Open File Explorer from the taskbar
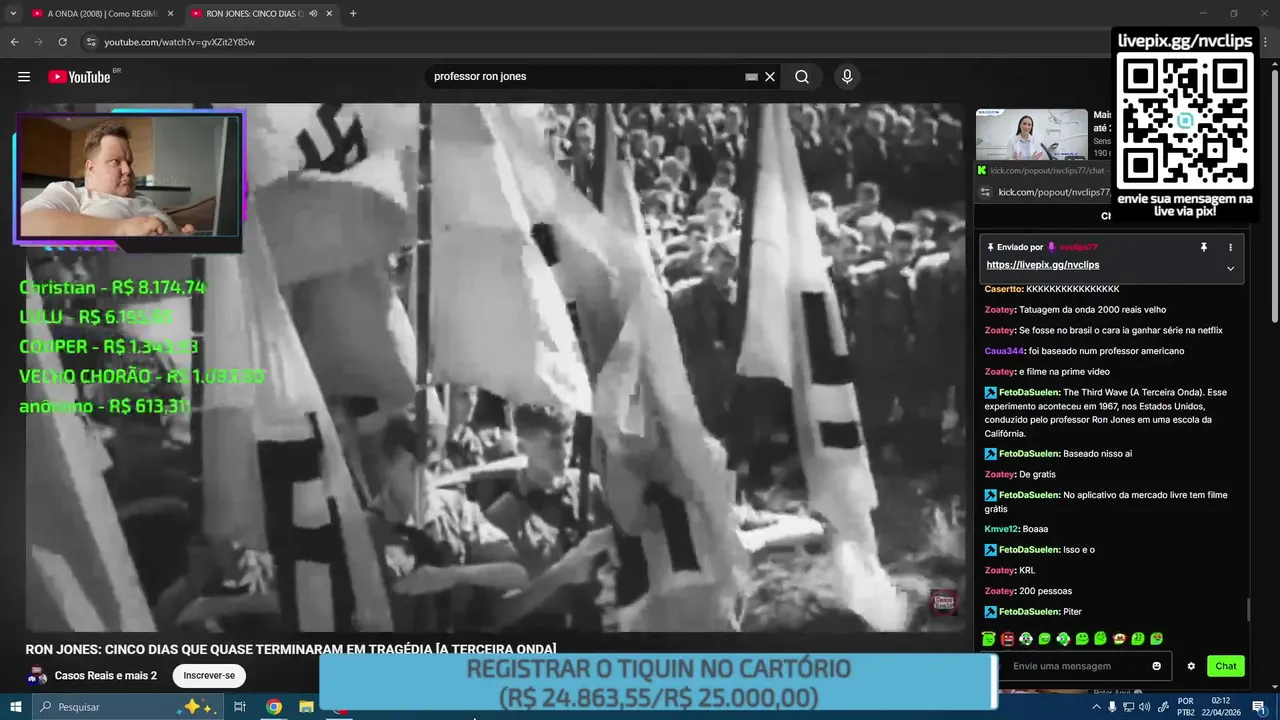The width and height of the screenshot is (1280, 720). coord(306,707)
